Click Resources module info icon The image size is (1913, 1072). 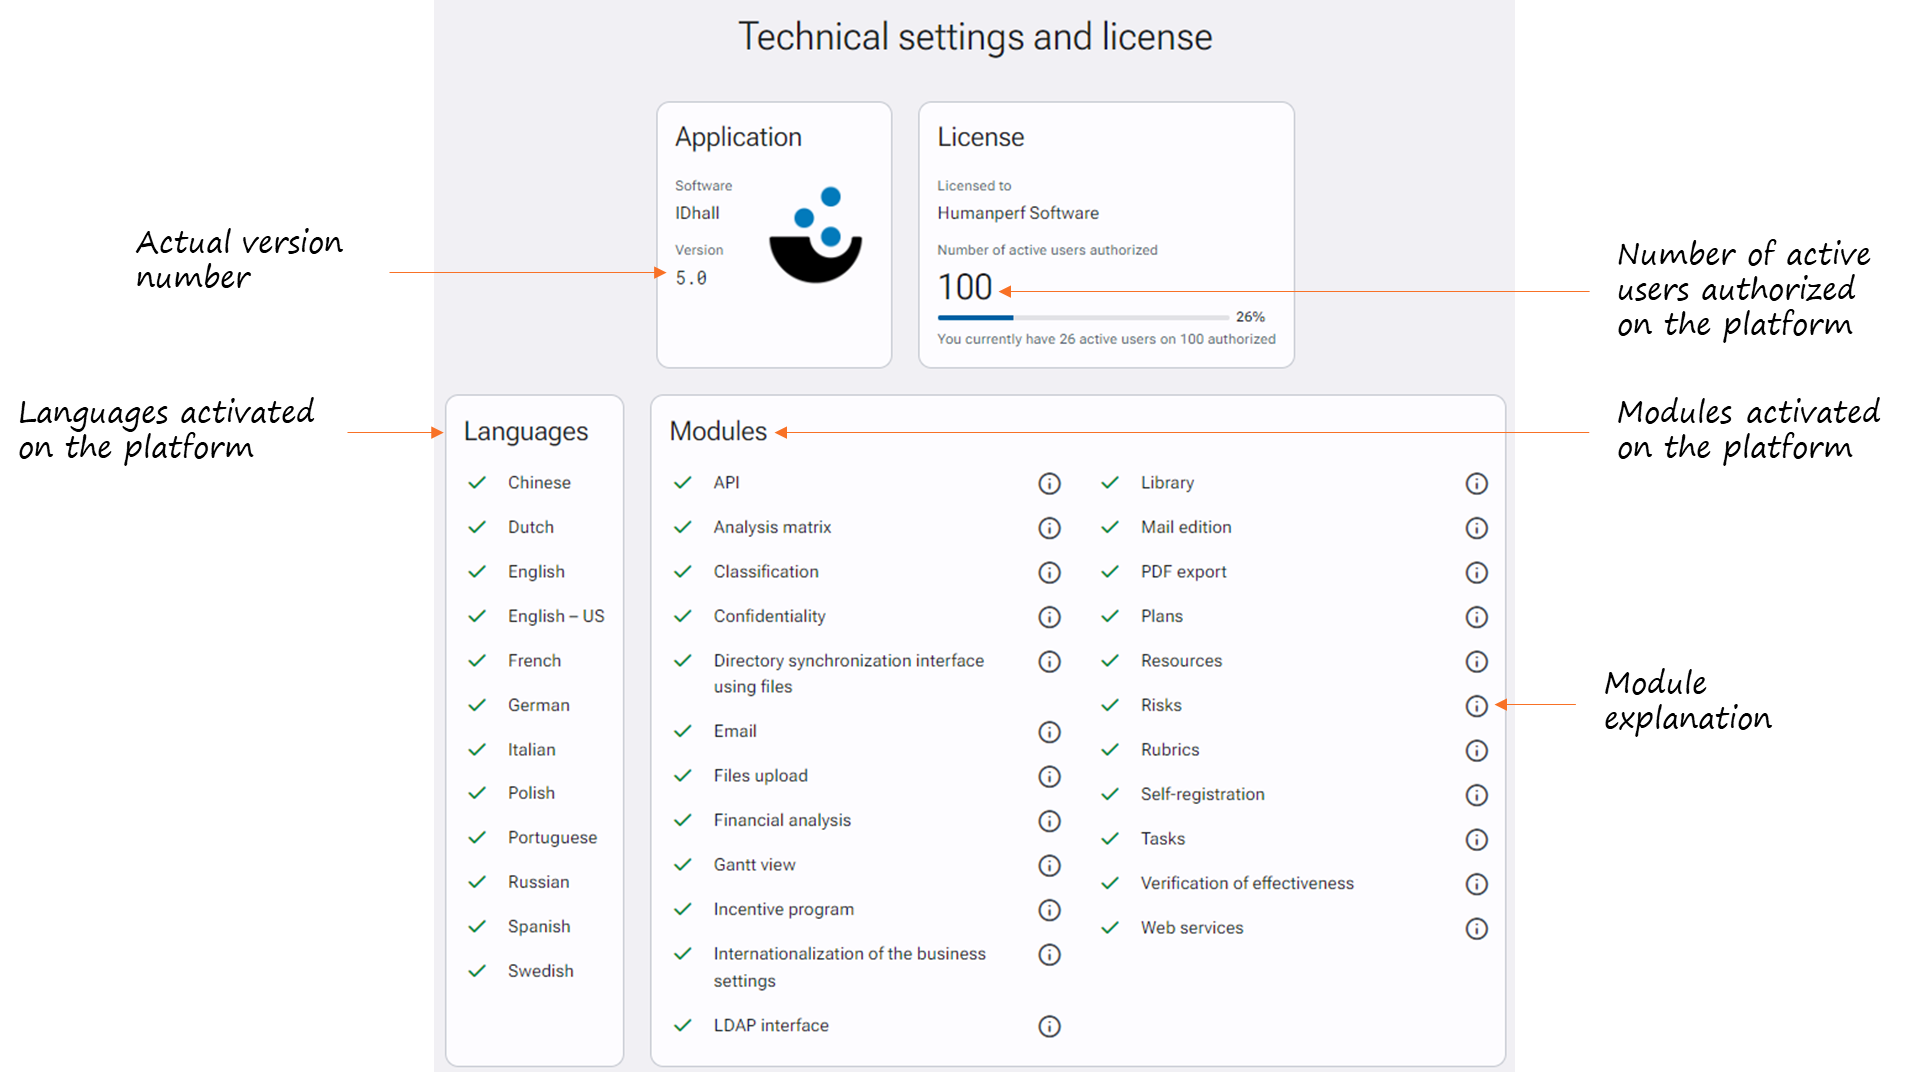tap(1477, 662)
